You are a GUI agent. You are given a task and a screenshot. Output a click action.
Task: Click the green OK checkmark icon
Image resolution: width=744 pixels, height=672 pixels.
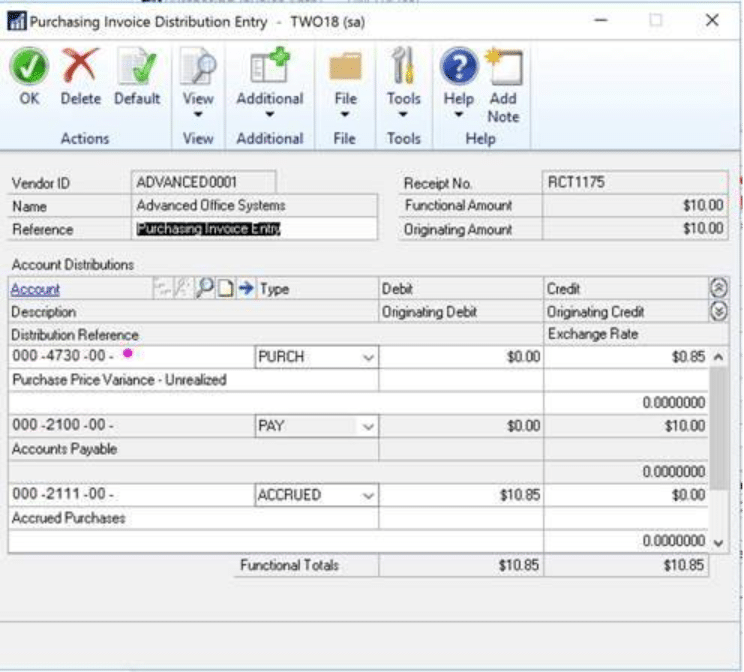click(x=29, y=68)
